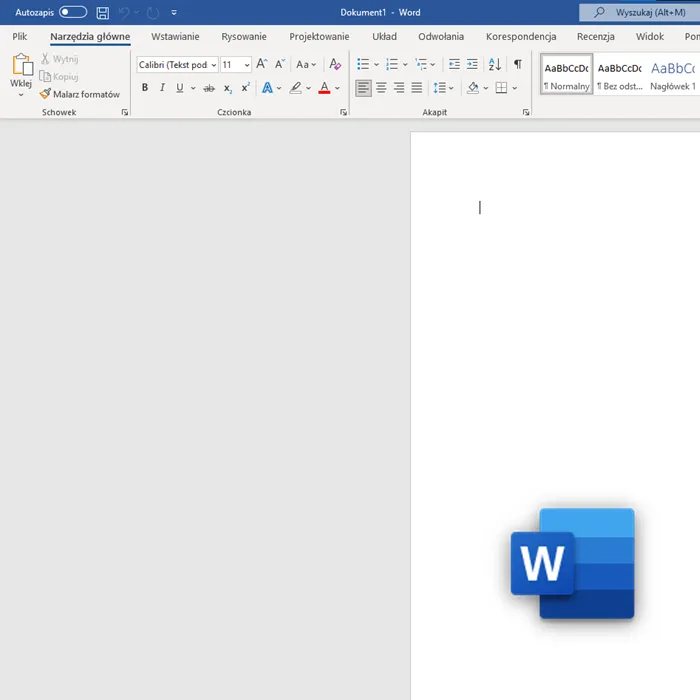Click Malarz formatów button
700x700 pixels.
point(80,94)
